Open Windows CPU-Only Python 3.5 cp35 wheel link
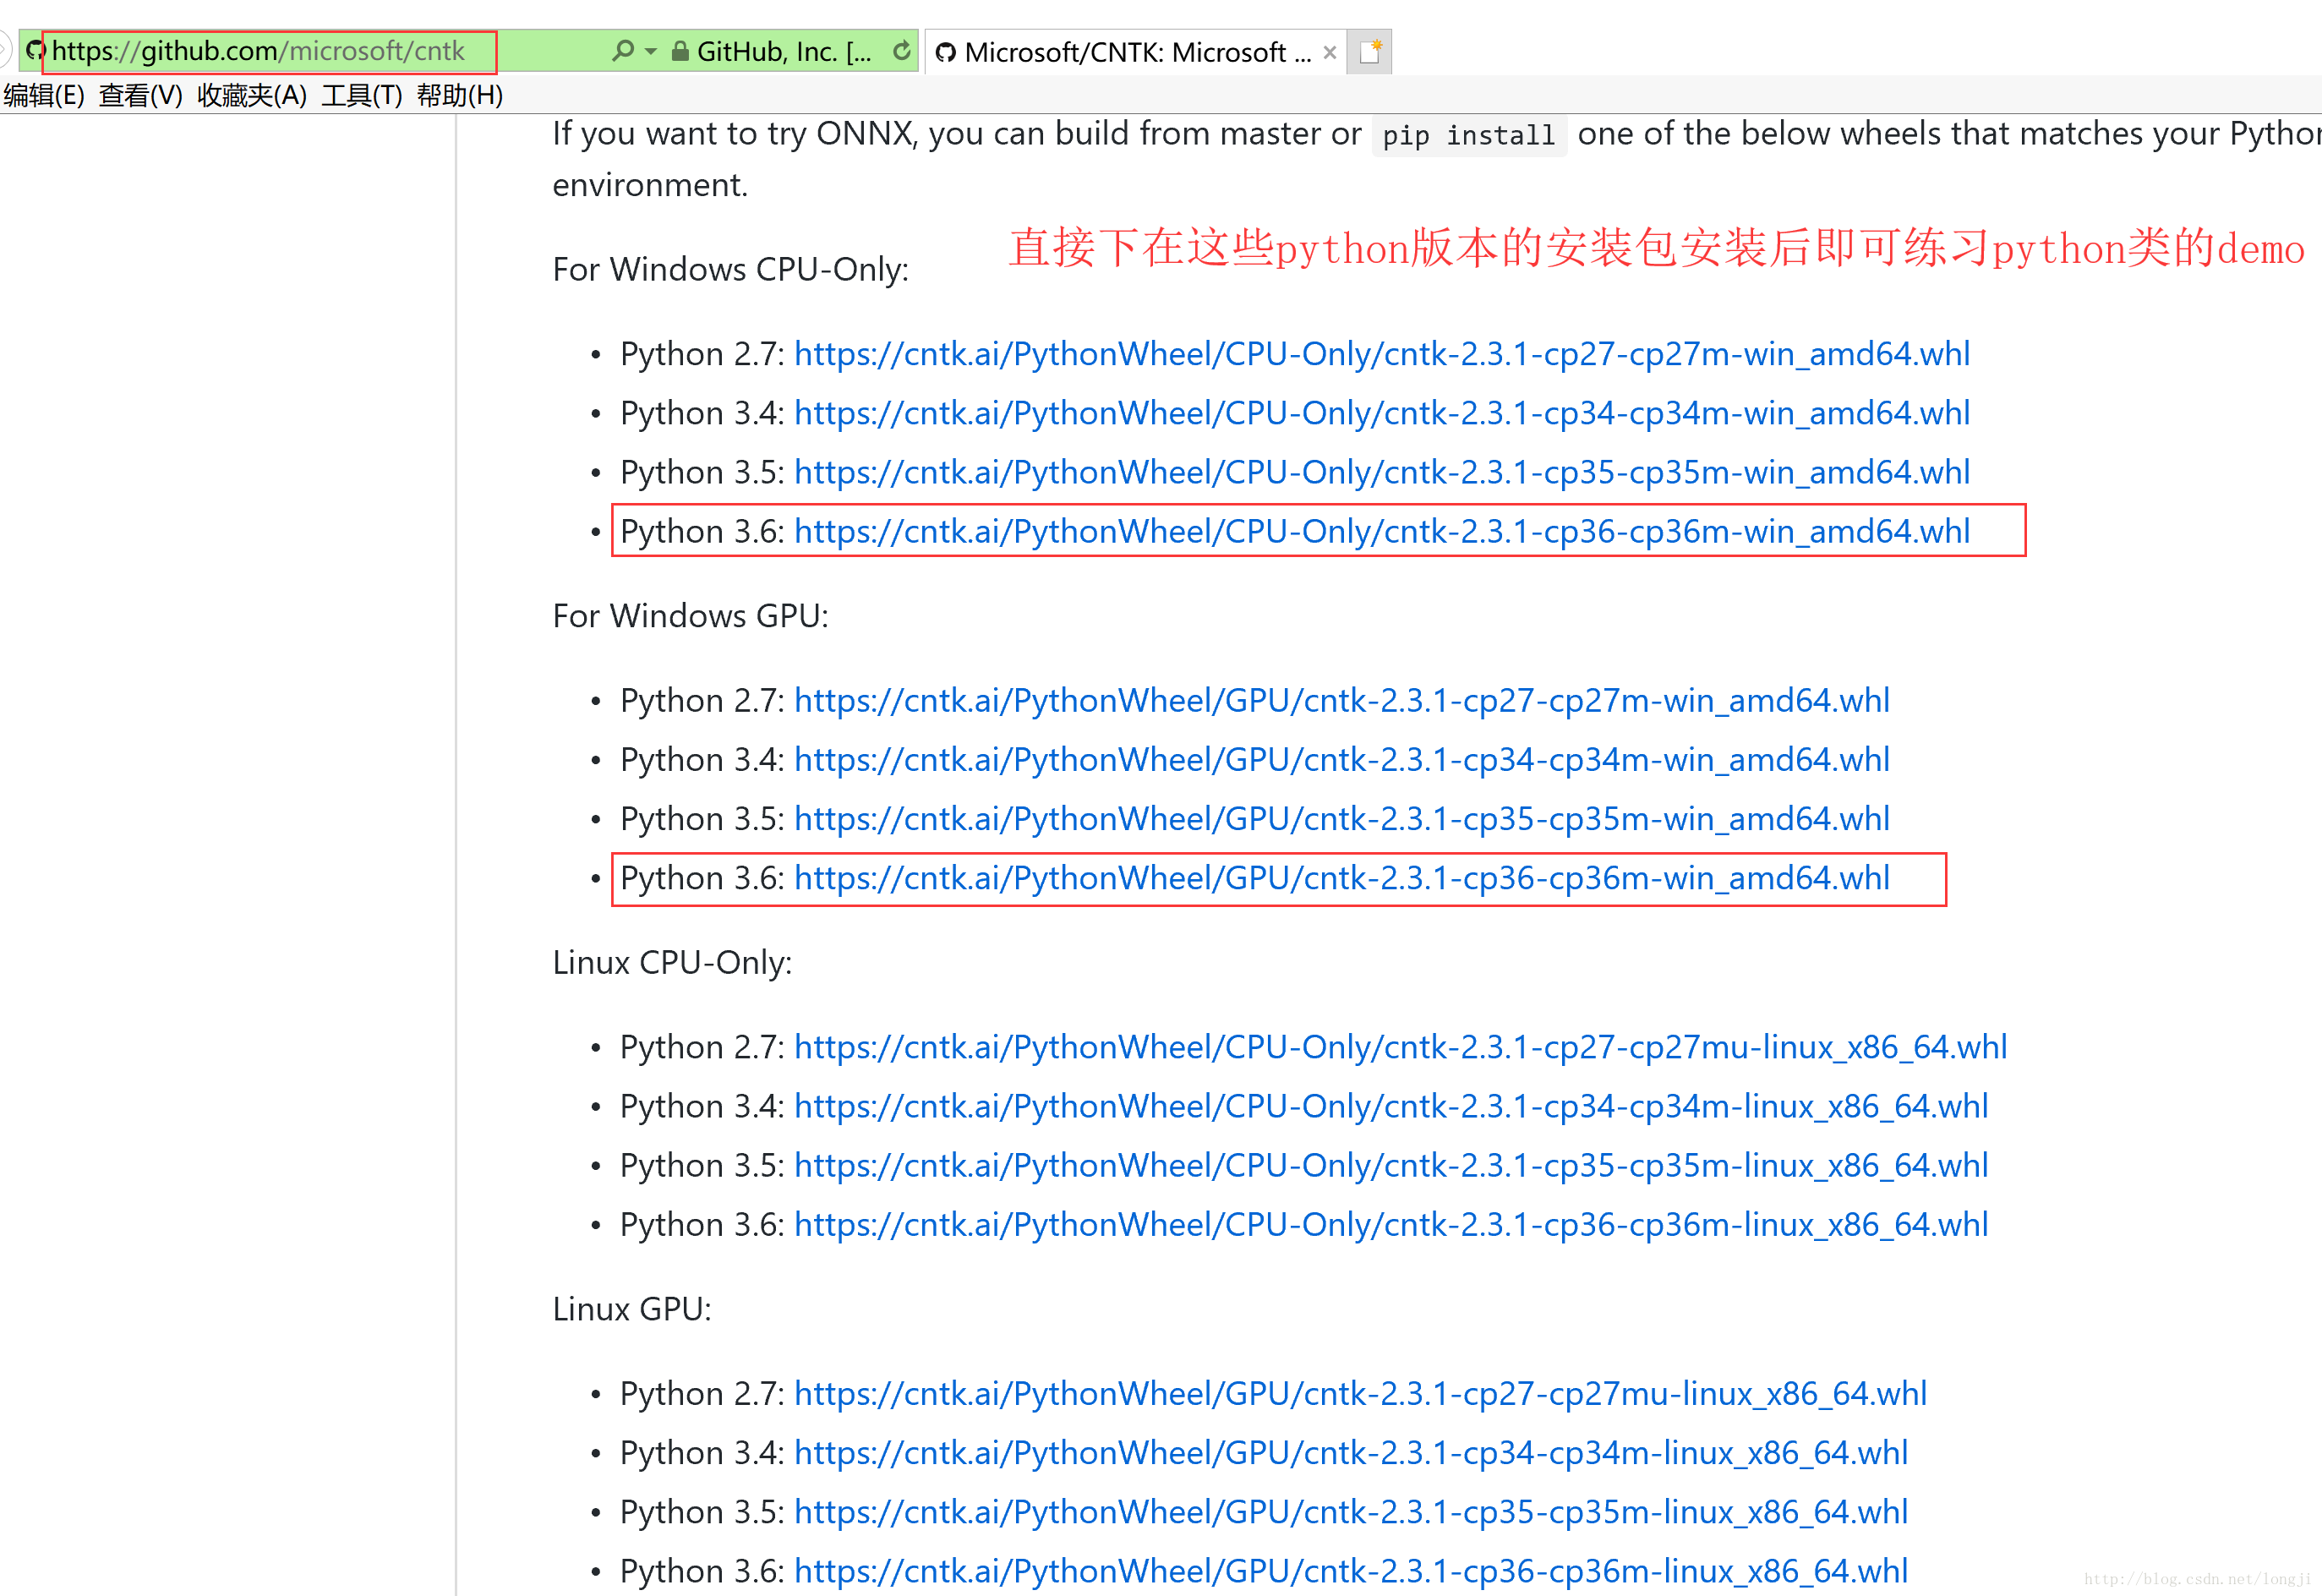The width and height of the screenshot is (2322, 1596). coord(1382,472)
